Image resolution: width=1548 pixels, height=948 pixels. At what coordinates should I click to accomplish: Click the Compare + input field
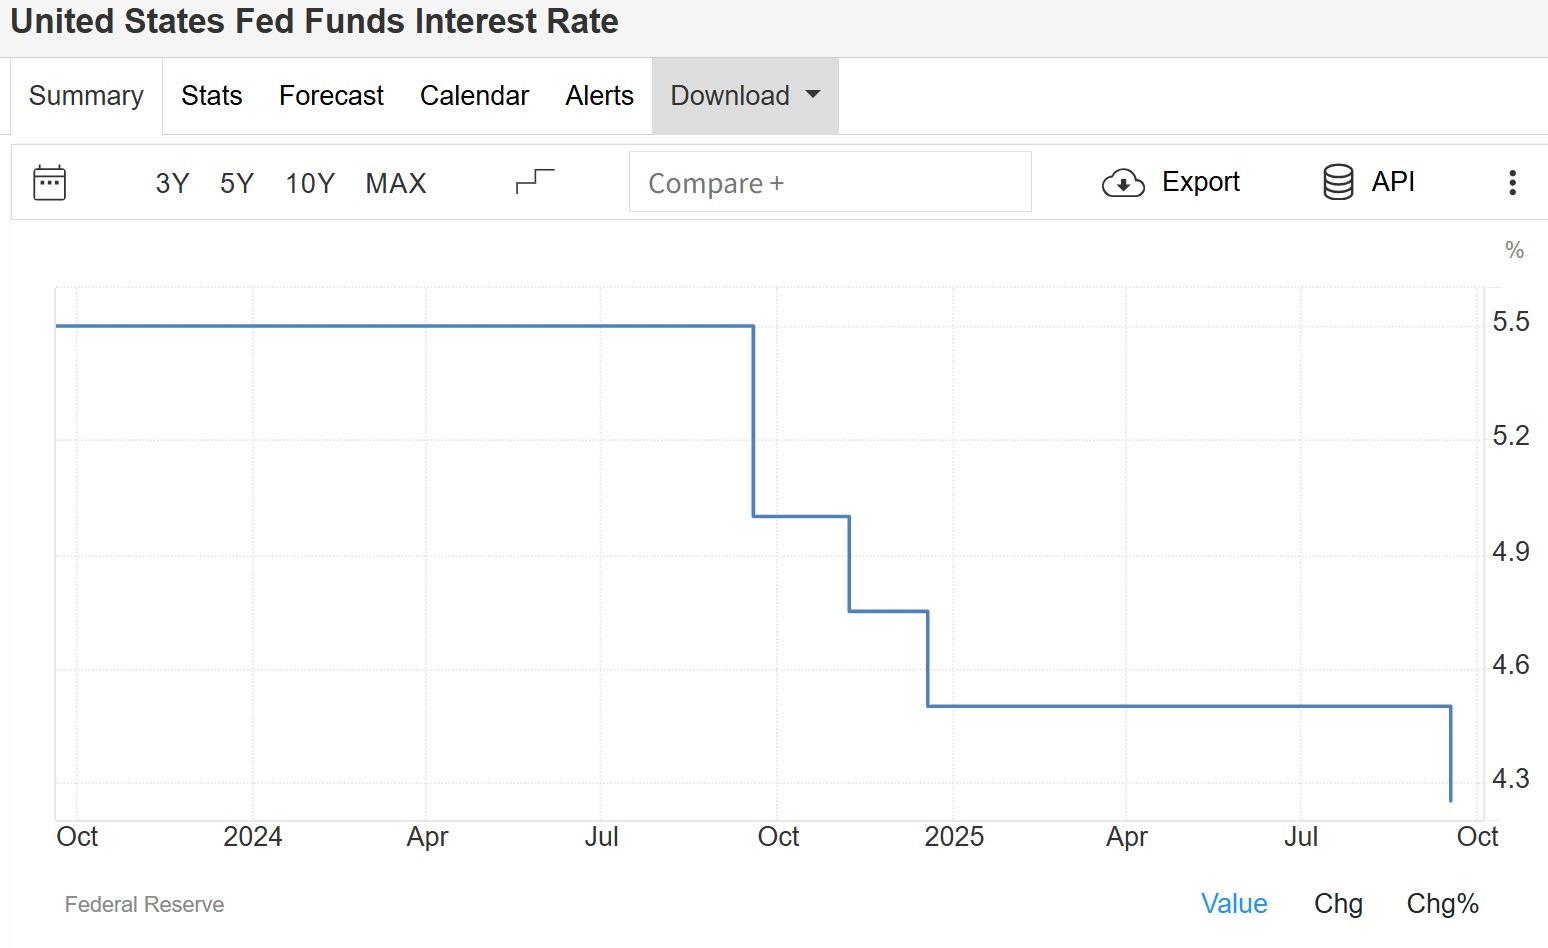(x=830, y=182)
